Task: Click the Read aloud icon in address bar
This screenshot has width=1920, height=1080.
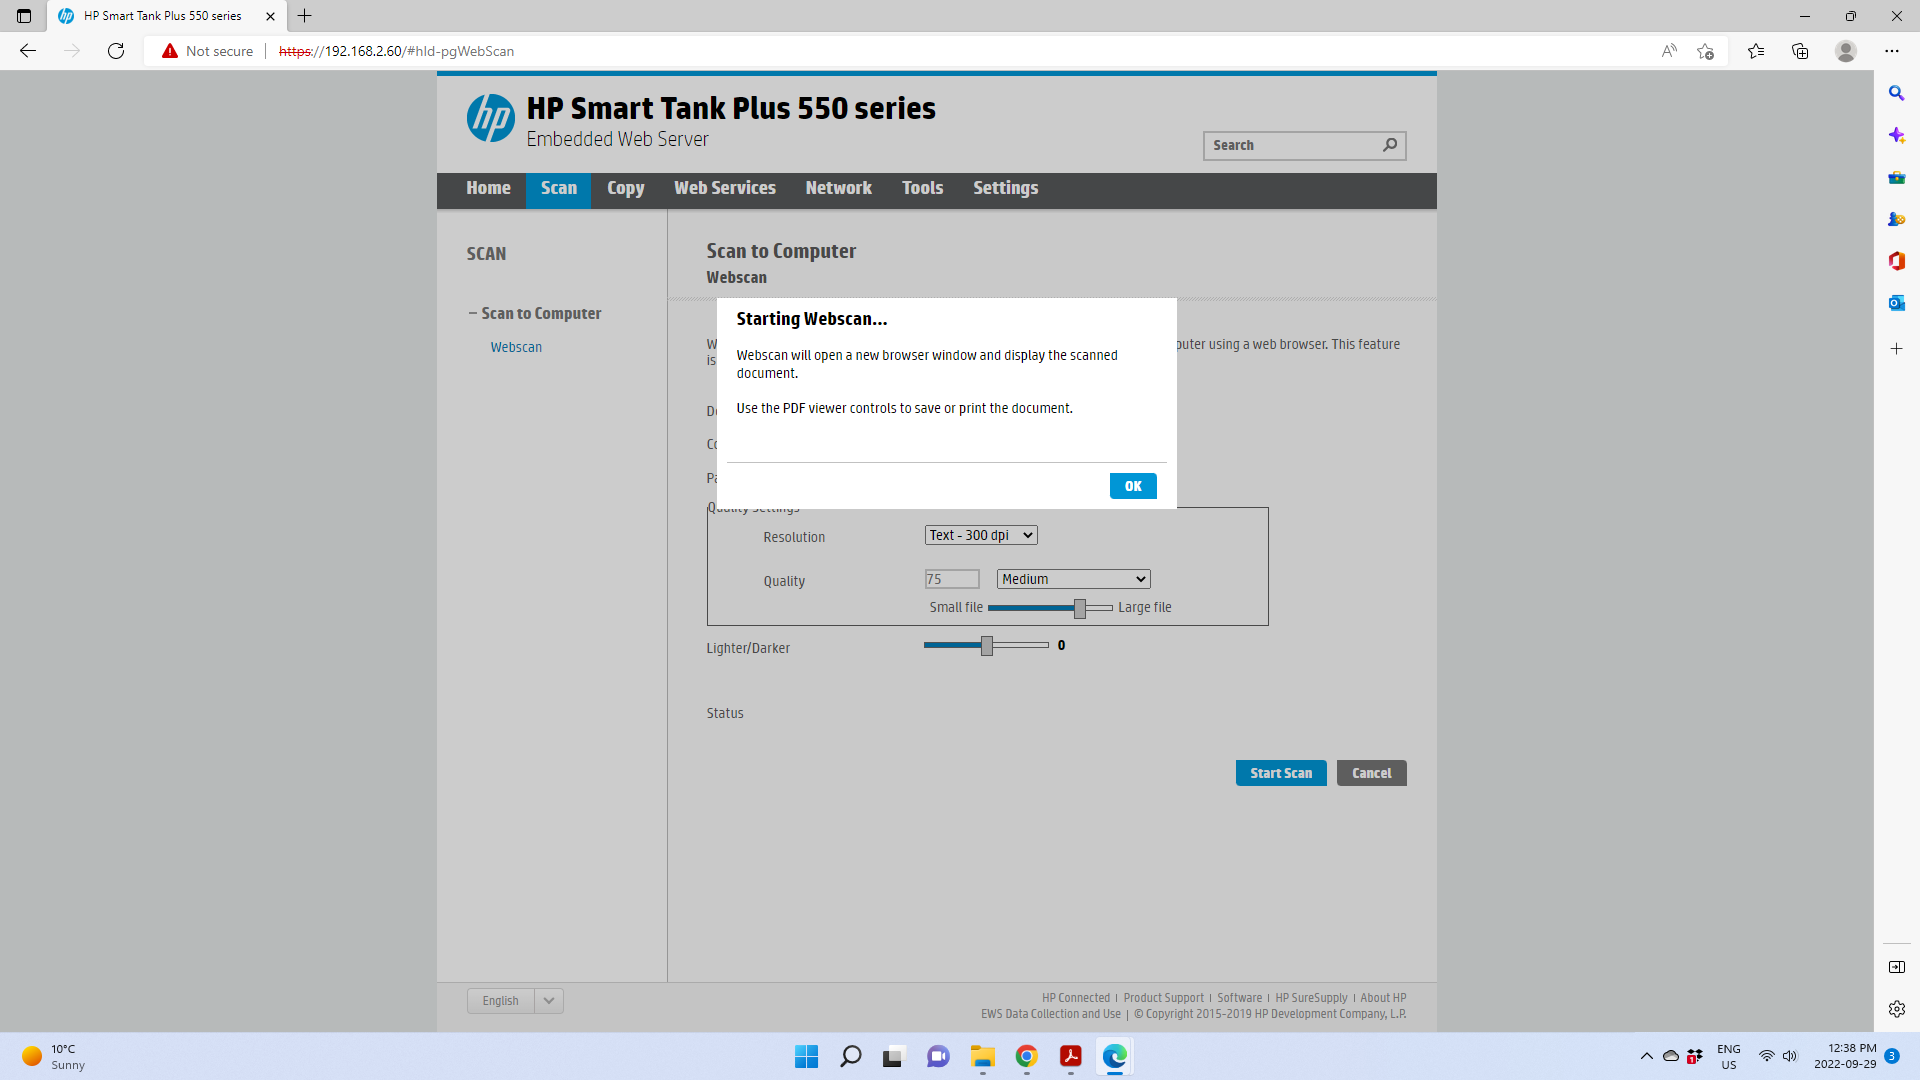Action: click(x=1668, y=51)
